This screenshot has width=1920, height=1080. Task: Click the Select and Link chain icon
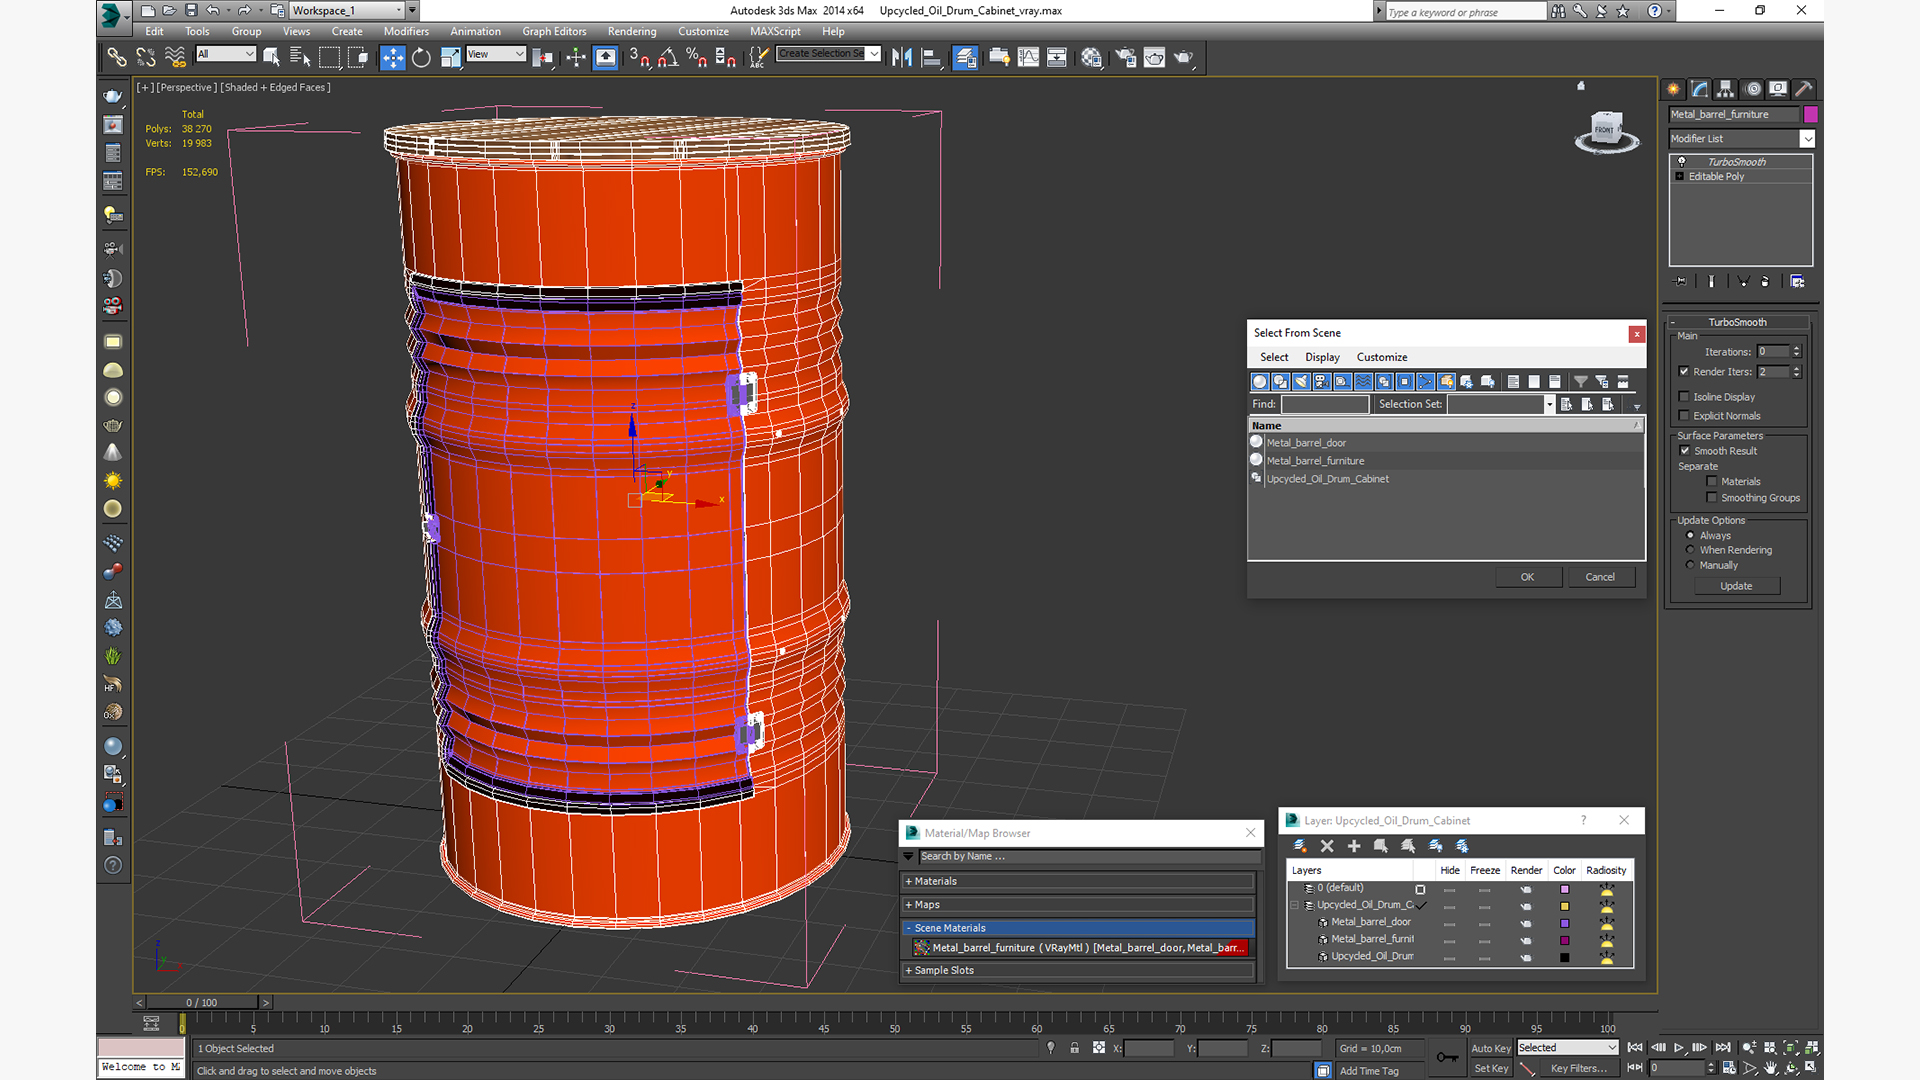[x=117, y=57]
